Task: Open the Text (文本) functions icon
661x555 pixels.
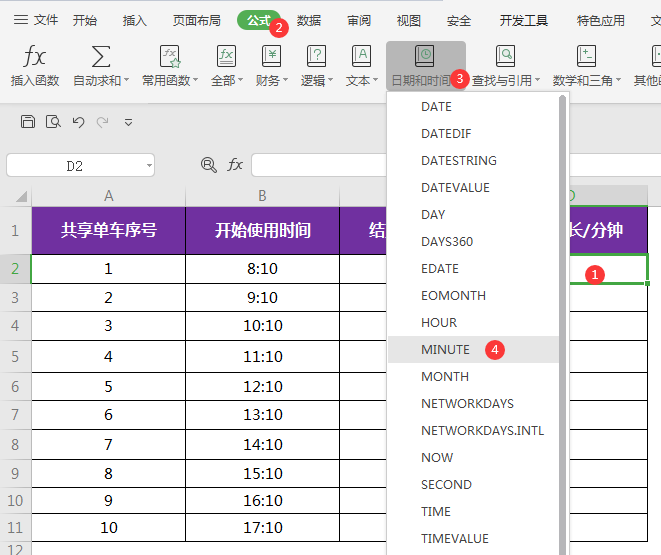Action: [x=361, y=56]
